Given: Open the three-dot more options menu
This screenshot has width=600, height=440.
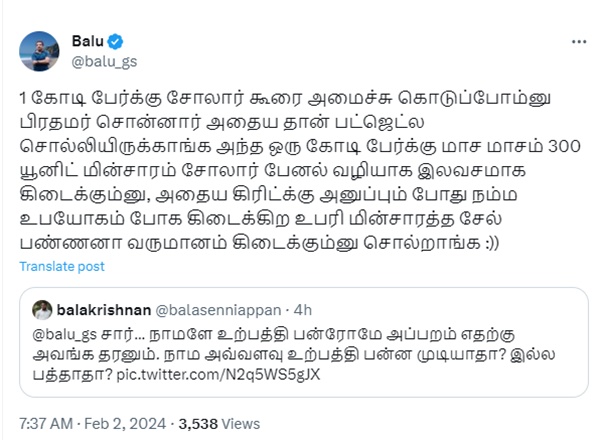Looking at the screenshot, I should (576, 42).
